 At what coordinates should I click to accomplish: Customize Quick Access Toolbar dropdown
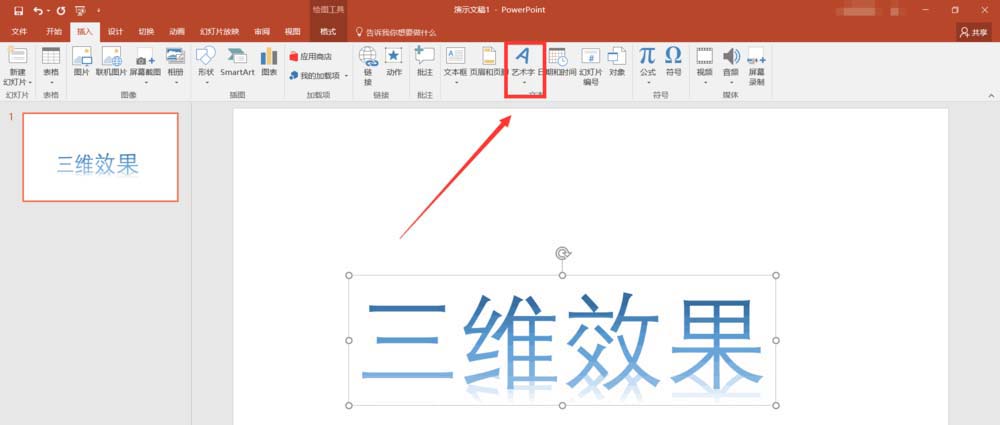99,11
